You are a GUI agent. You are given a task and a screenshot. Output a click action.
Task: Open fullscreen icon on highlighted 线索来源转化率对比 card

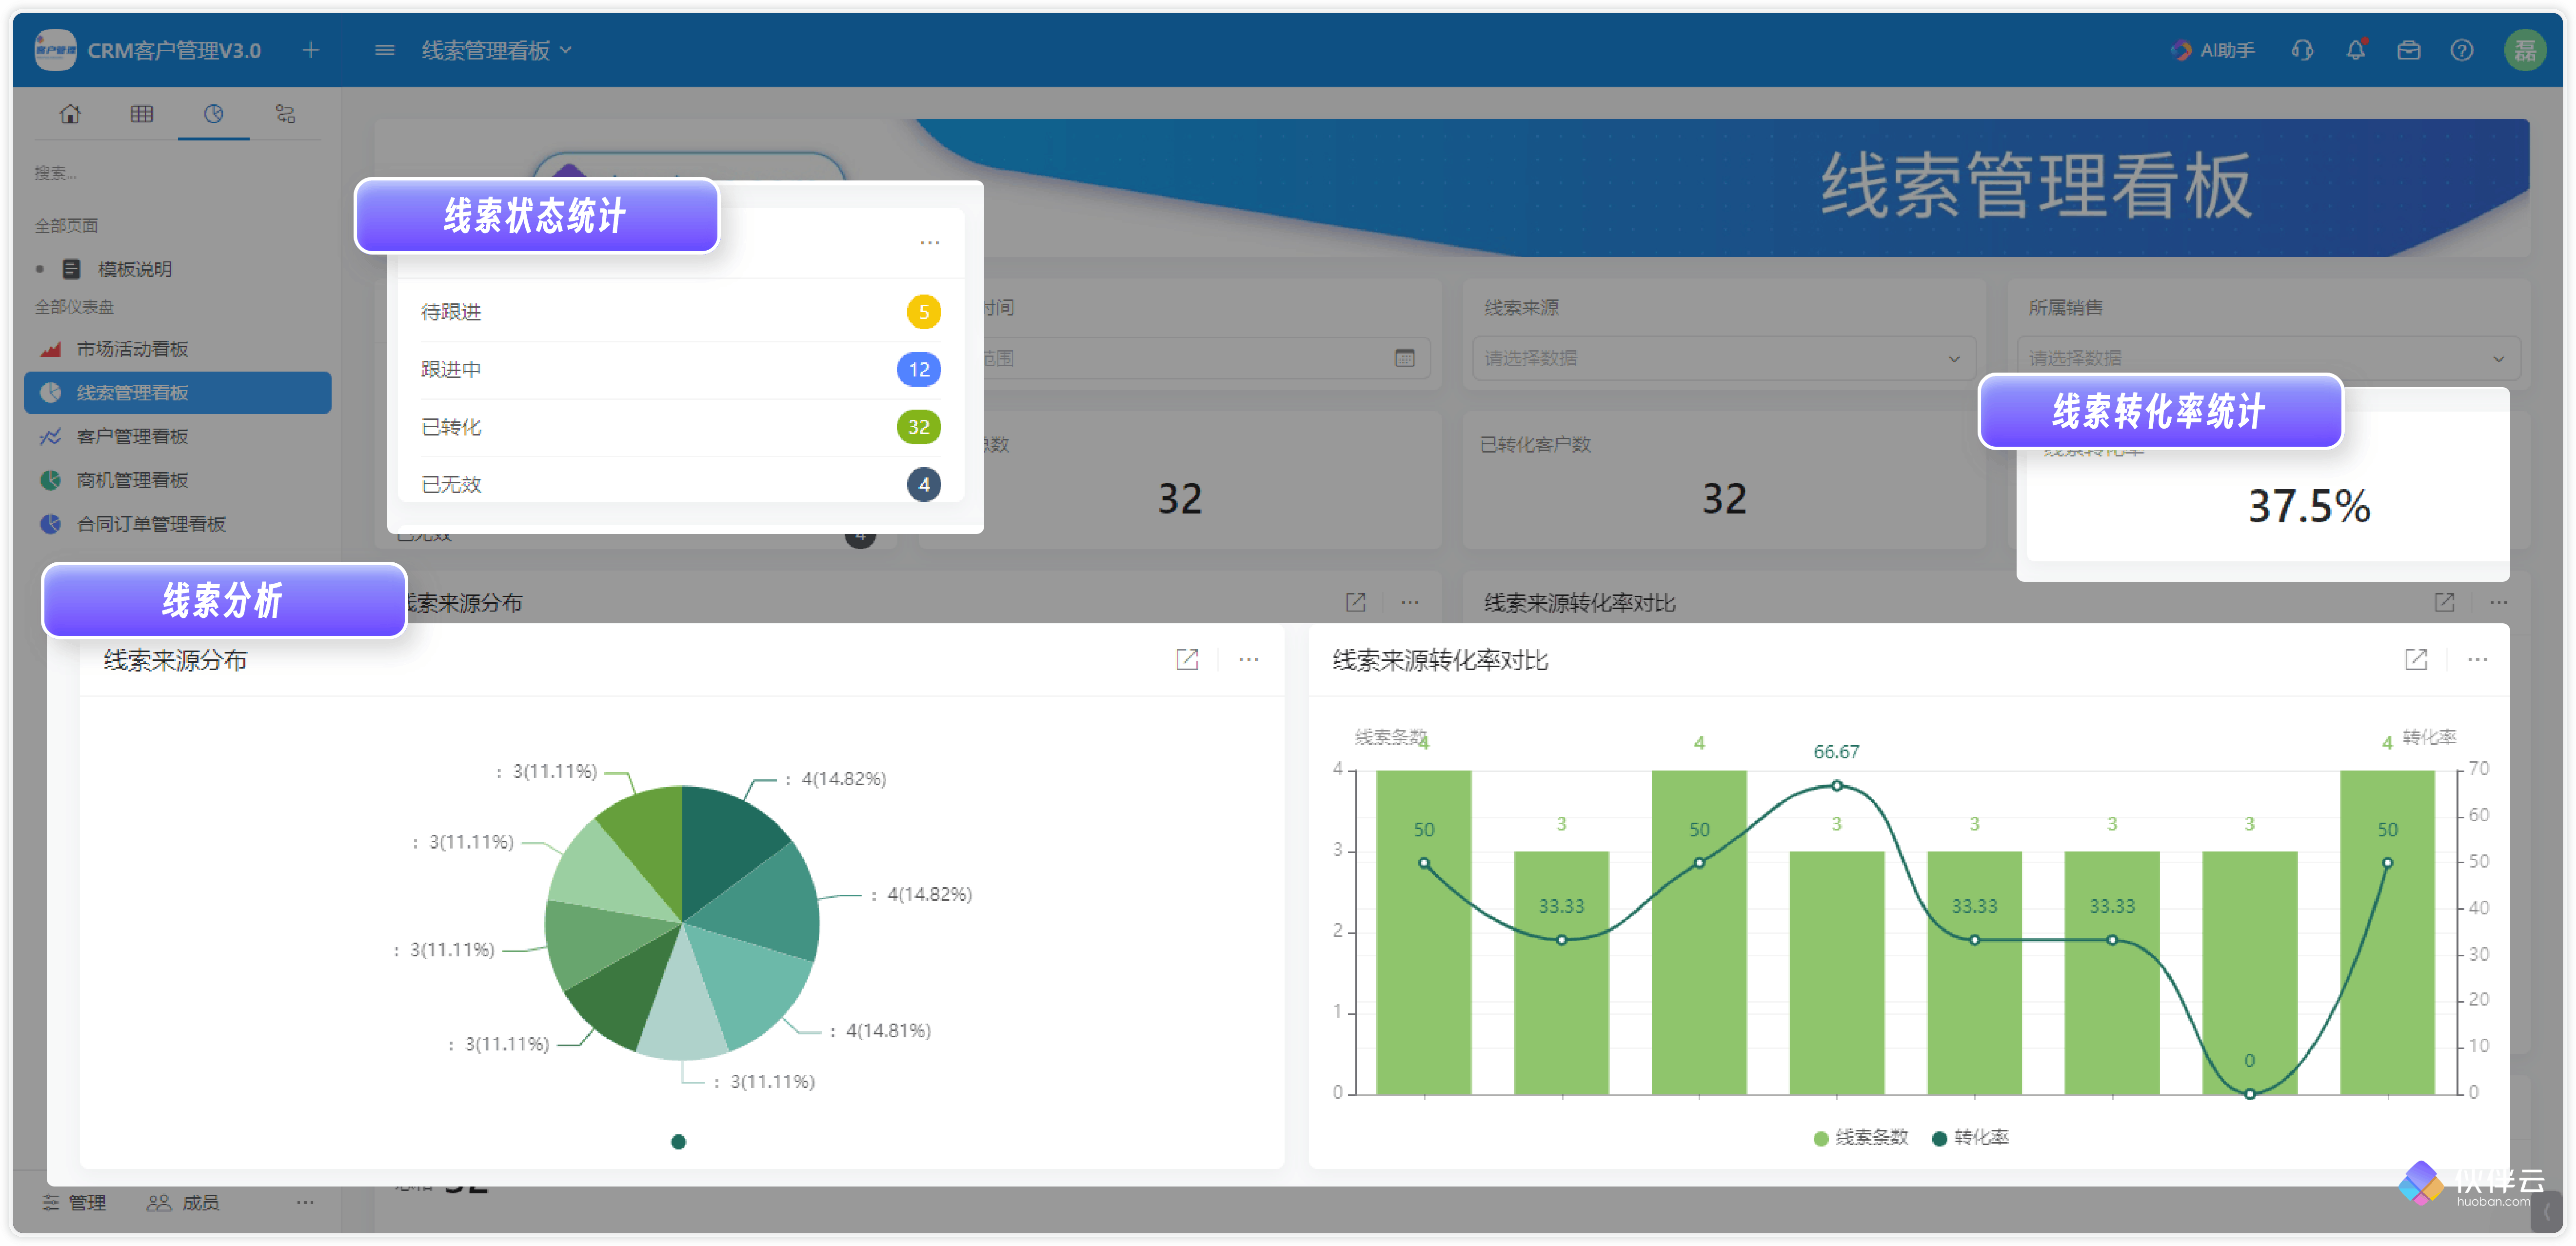[x=2416, y=660]
